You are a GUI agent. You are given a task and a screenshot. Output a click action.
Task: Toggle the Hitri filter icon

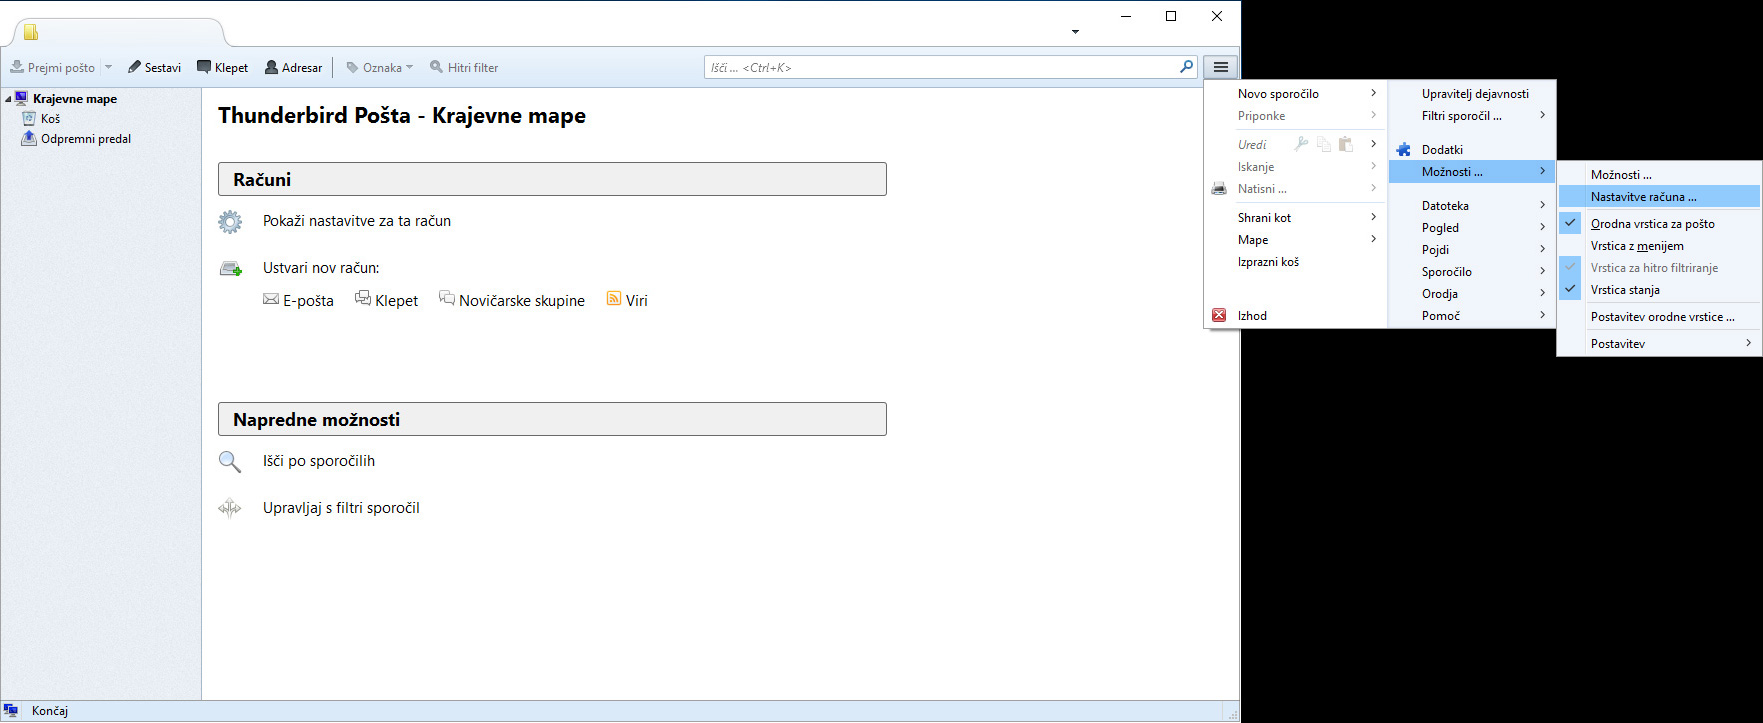tap(436, 67)
